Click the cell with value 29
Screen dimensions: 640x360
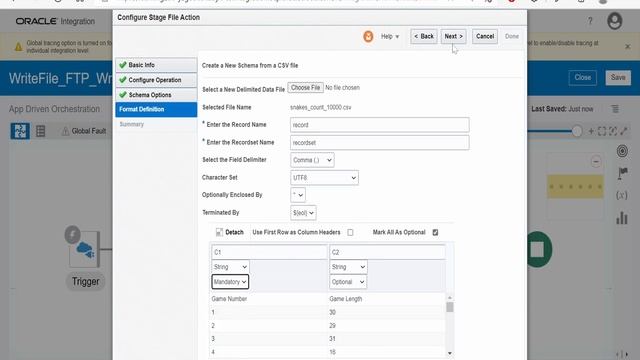pos(332,326)
